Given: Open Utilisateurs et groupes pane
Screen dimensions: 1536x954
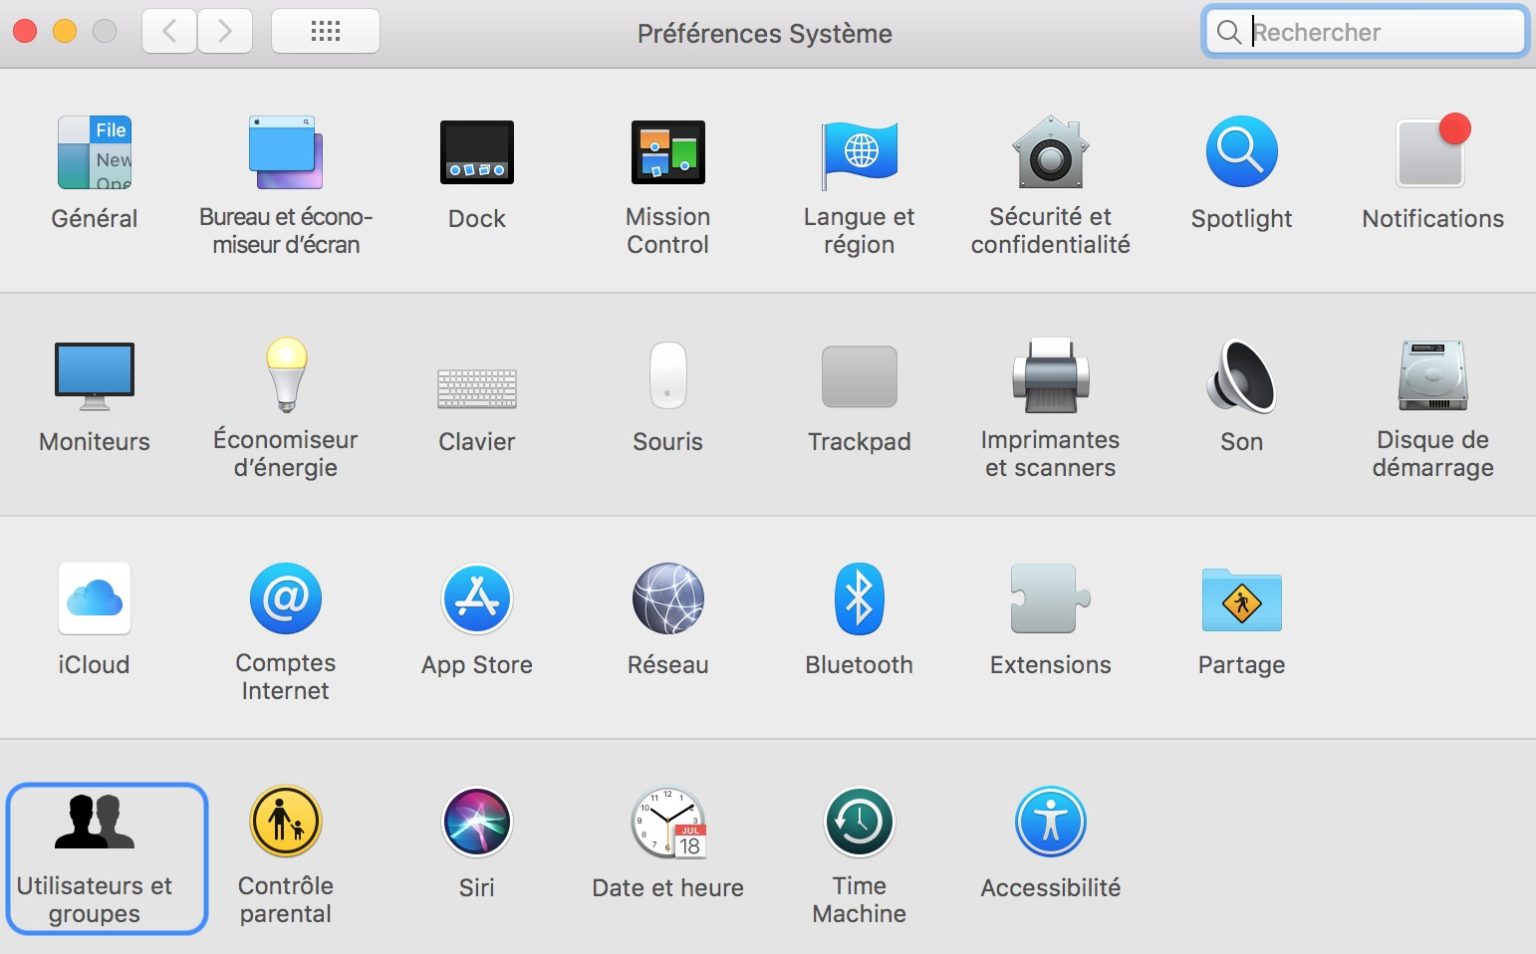Looking at the screenshot, I should tap(106, 858).
